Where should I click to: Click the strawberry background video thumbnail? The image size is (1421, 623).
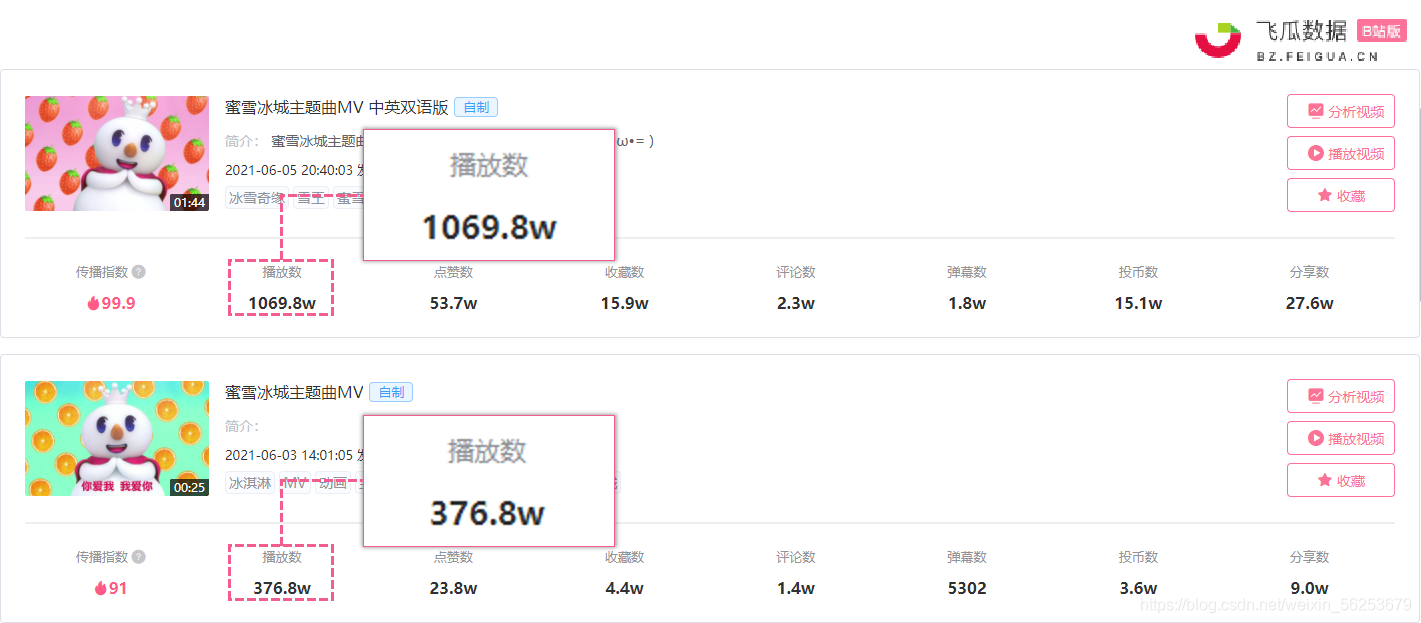pyautogui.click(x=117, y=153)
